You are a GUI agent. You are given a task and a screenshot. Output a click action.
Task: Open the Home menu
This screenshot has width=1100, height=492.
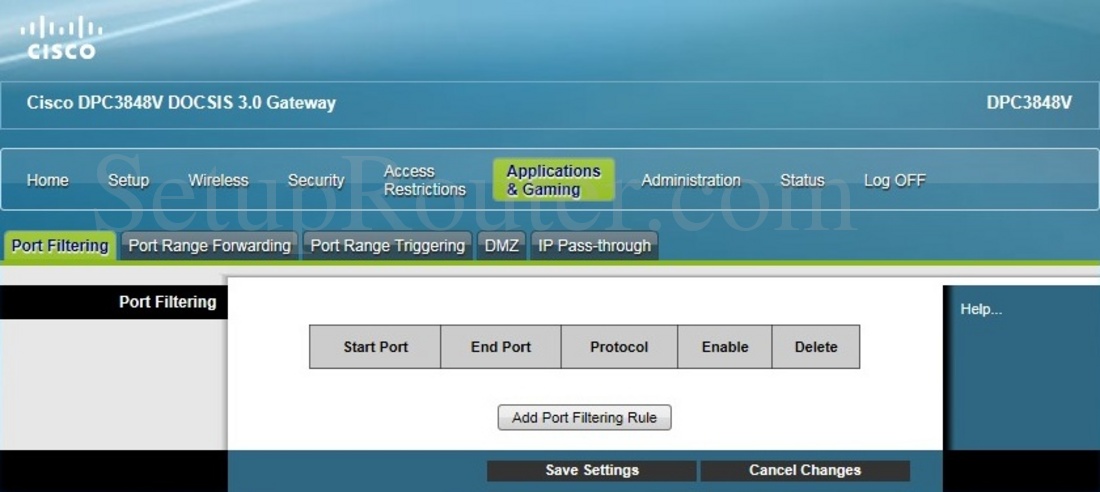48,180
